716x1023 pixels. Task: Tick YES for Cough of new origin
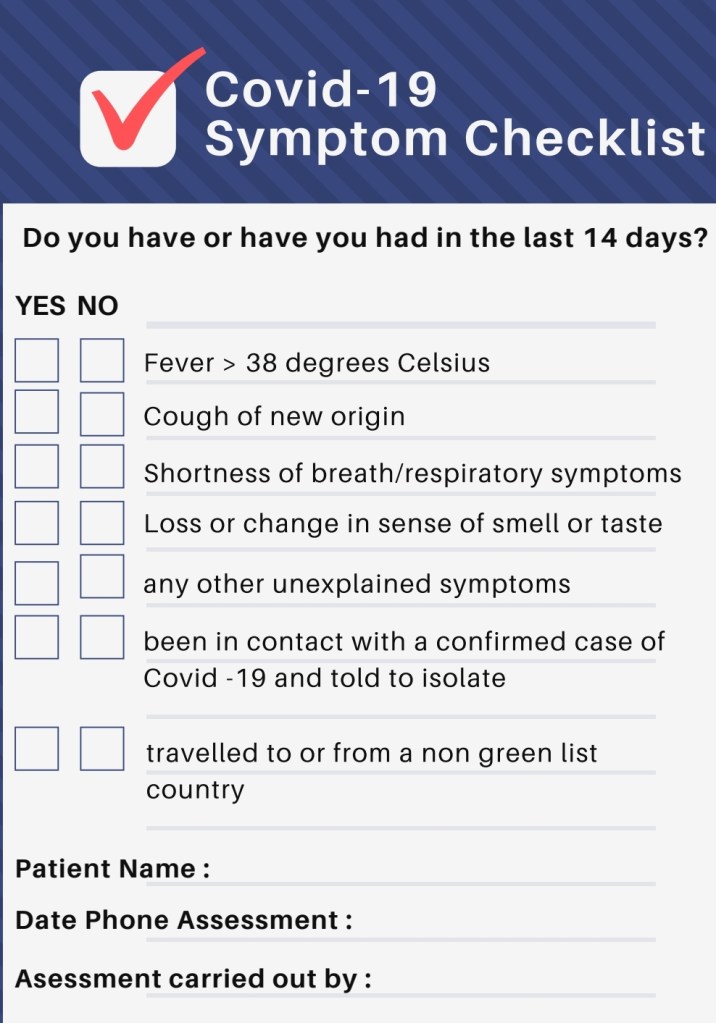[x=37, y=414]
